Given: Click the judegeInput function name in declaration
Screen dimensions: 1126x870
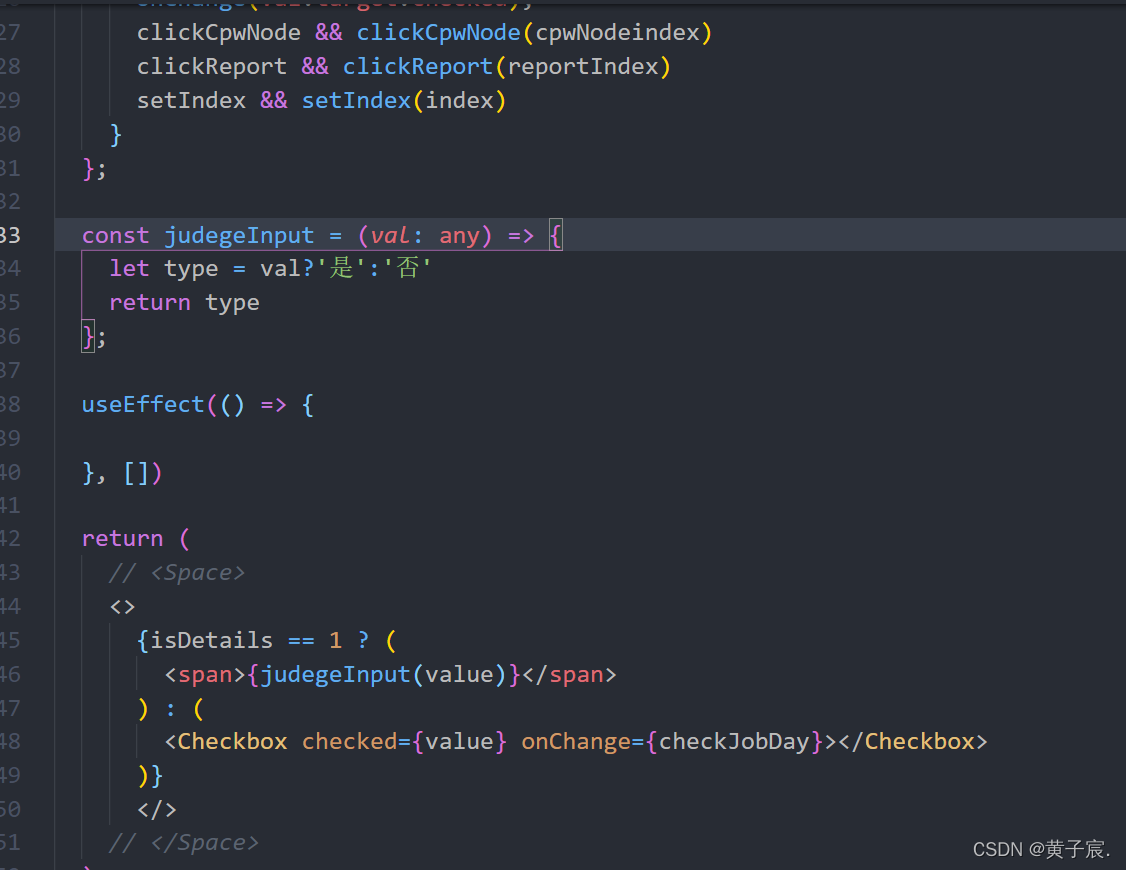Looking at the screenshot, I should (239, 235).
